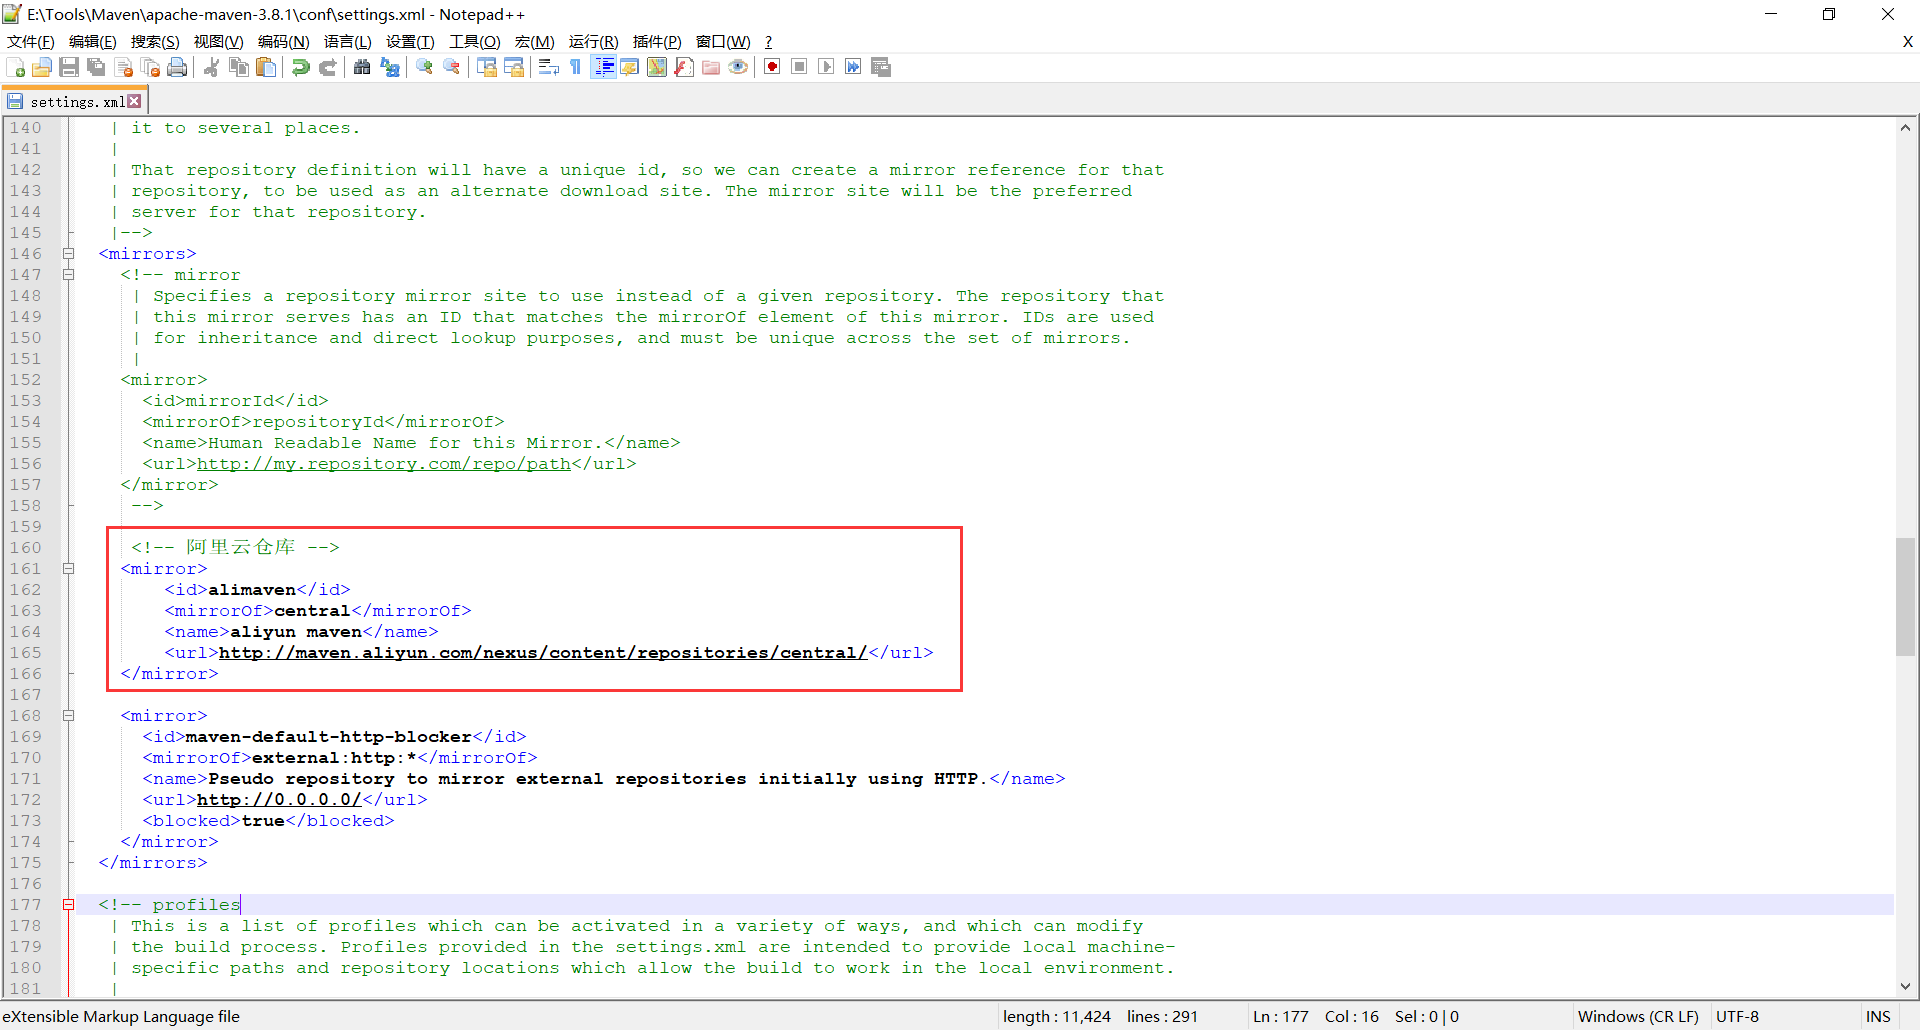Undo the last edit with the green arrow
This screenshot has height=1030, width=1920.
300,67
